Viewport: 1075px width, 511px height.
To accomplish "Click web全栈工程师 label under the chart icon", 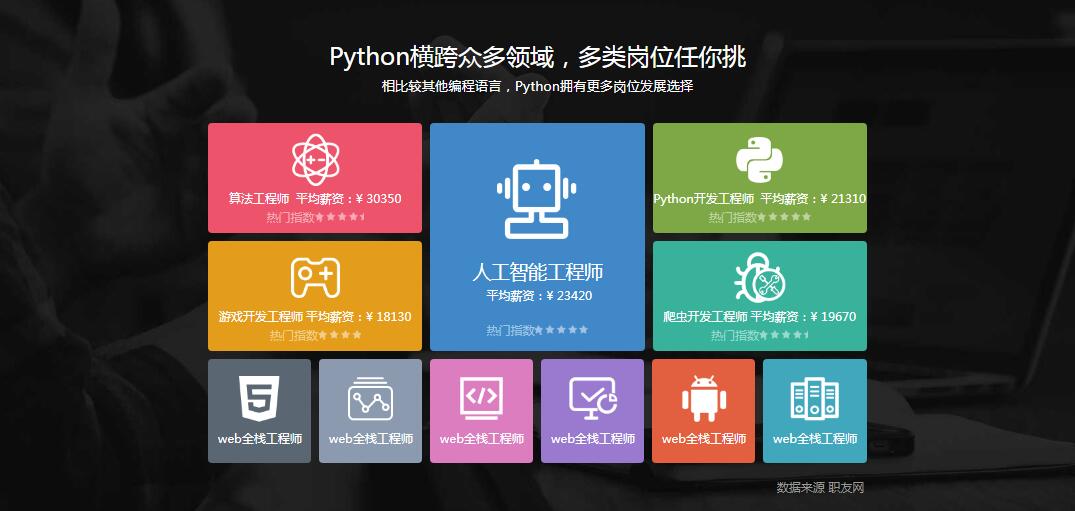I will (x=371, y=438).
